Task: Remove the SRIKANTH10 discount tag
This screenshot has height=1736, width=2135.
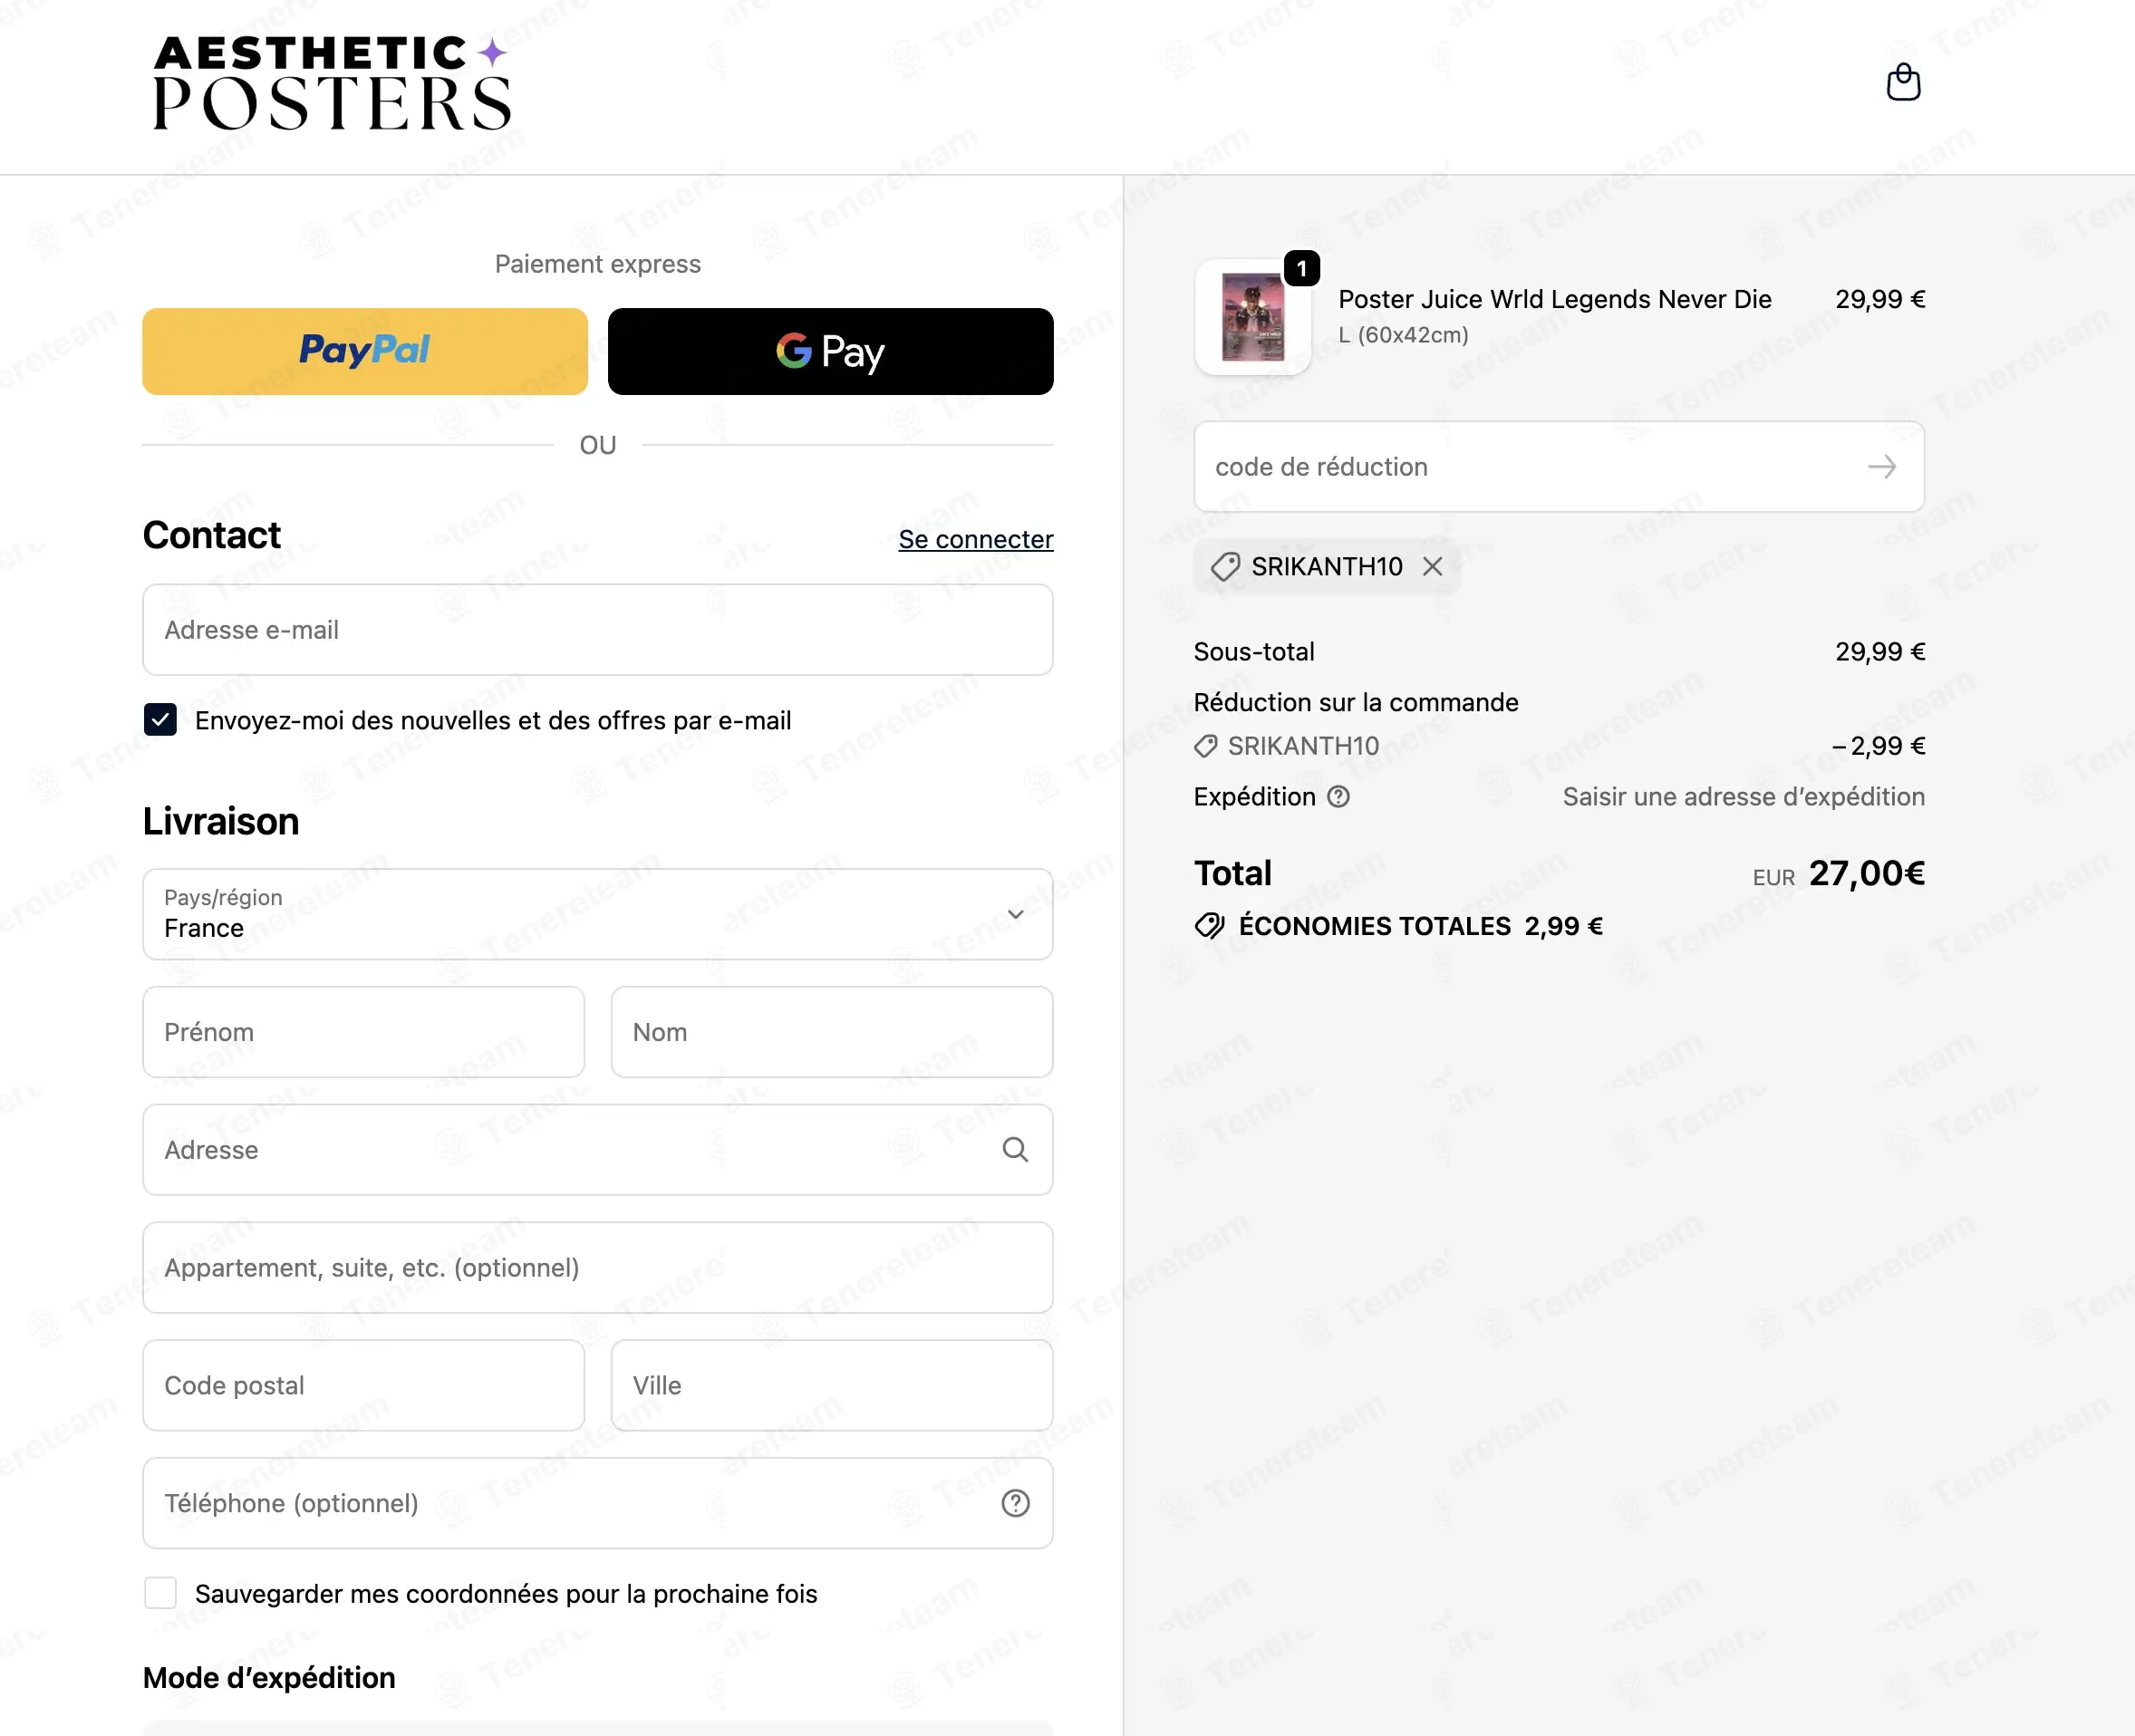Action: click(x=1433, y=567)
